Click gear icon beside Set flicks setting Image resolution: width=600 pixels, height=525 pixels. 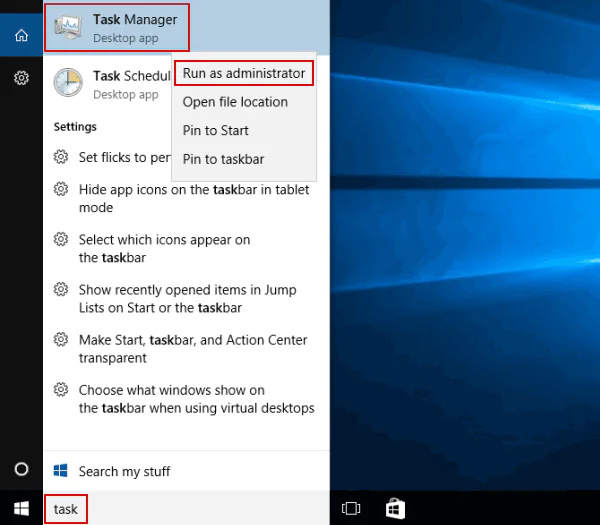click(61, 157)
